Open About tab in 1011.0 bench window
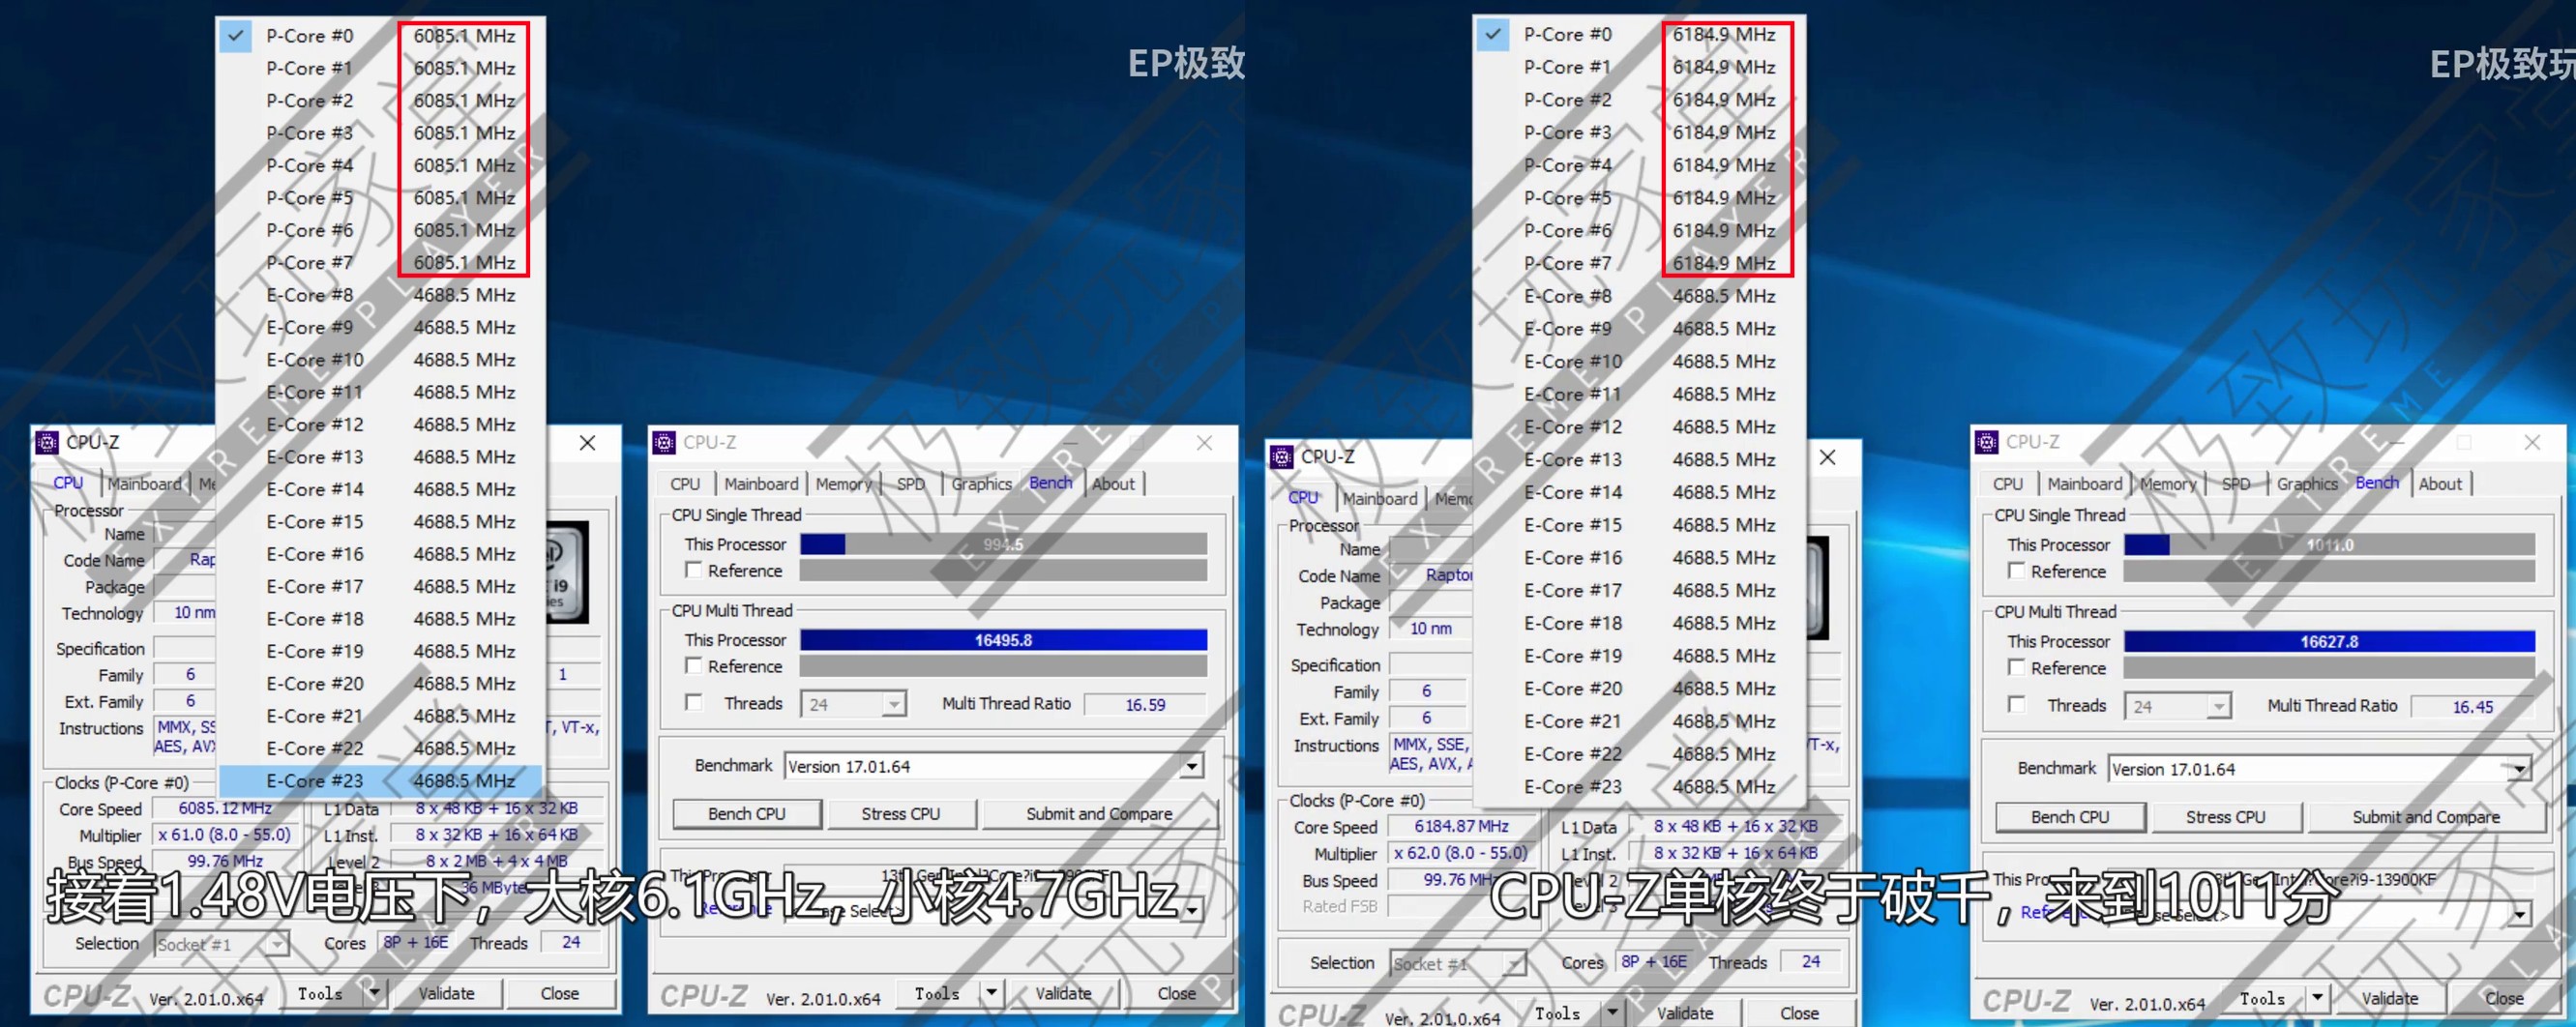Screen dimensions: 2576x1027 pyautogui.click(x=2439, y=484)
